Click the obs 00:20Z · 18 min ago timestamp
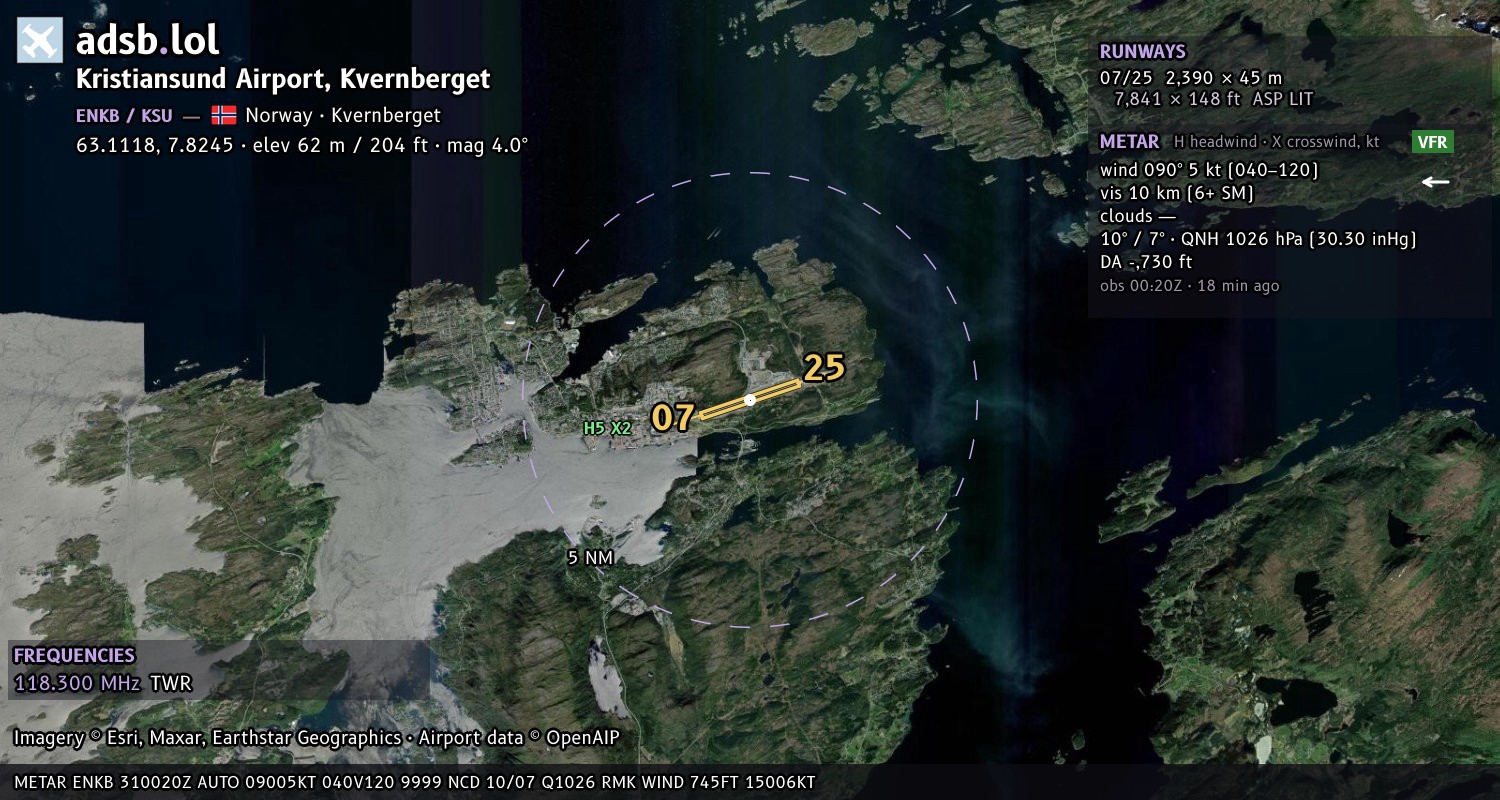 coord(1189,286)
